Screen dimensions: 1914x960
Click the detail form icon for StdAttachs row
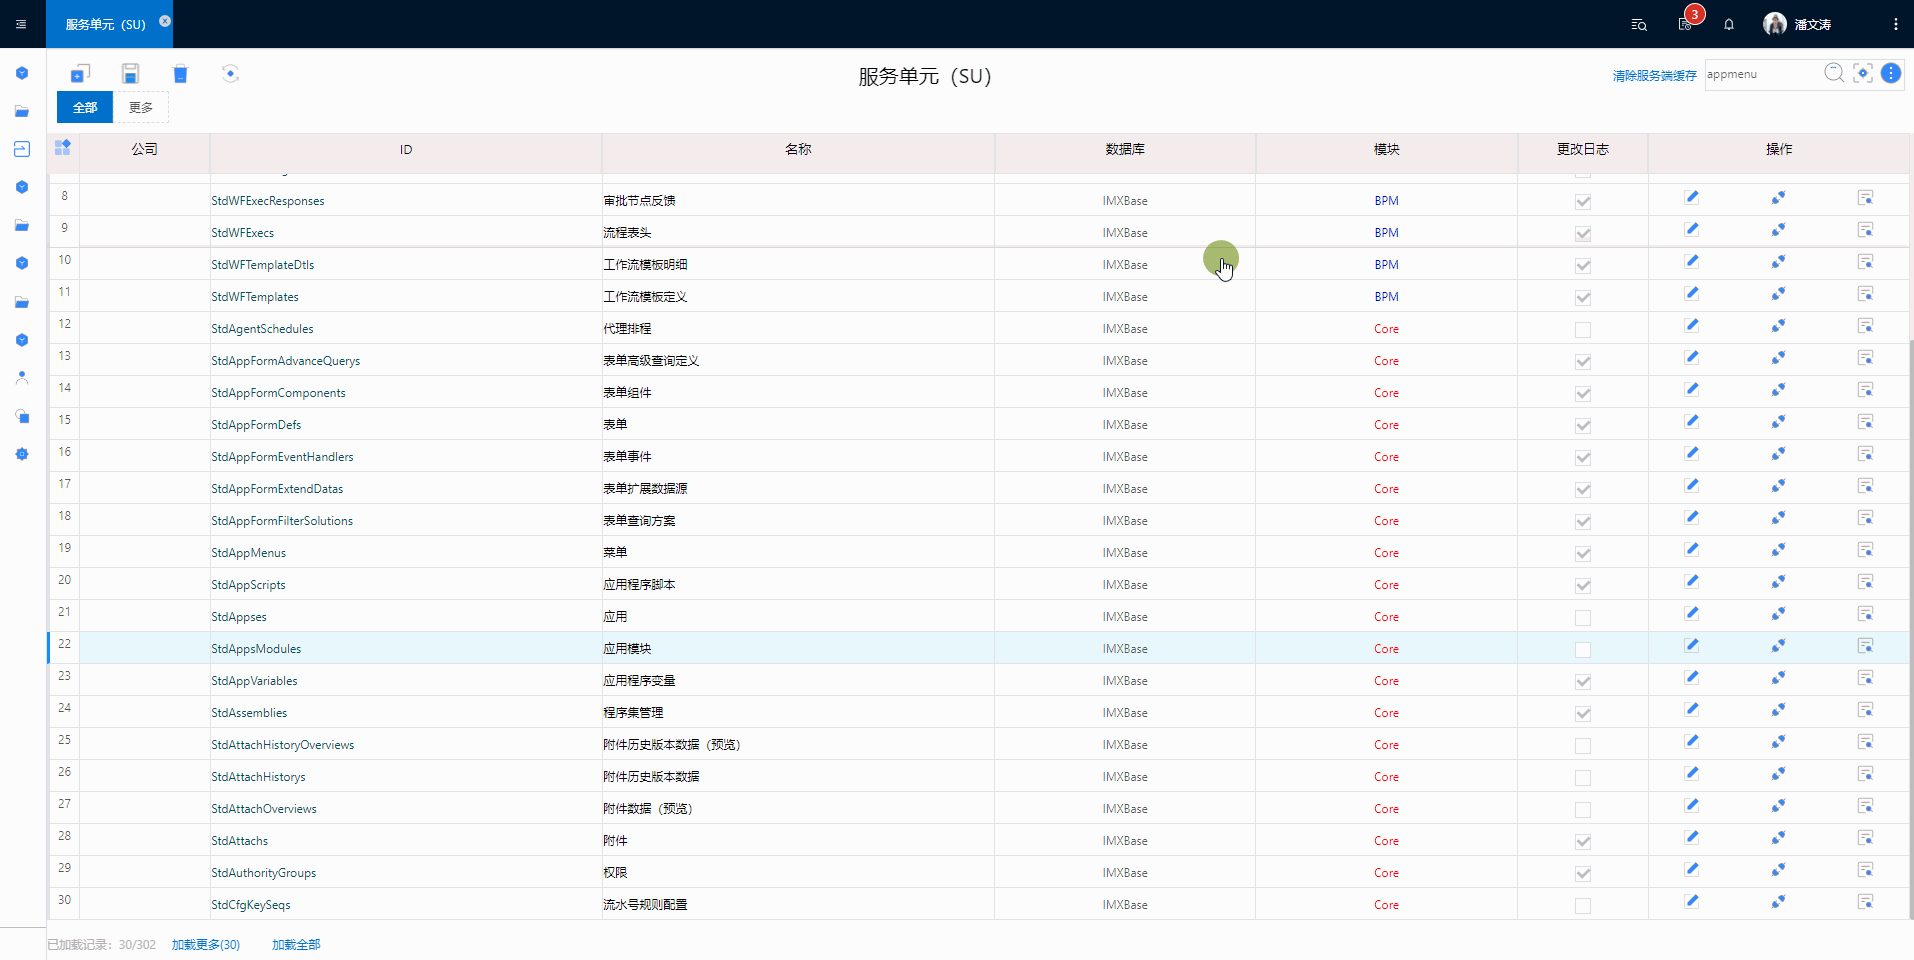pyautogui.click(x=1865, y=838)
